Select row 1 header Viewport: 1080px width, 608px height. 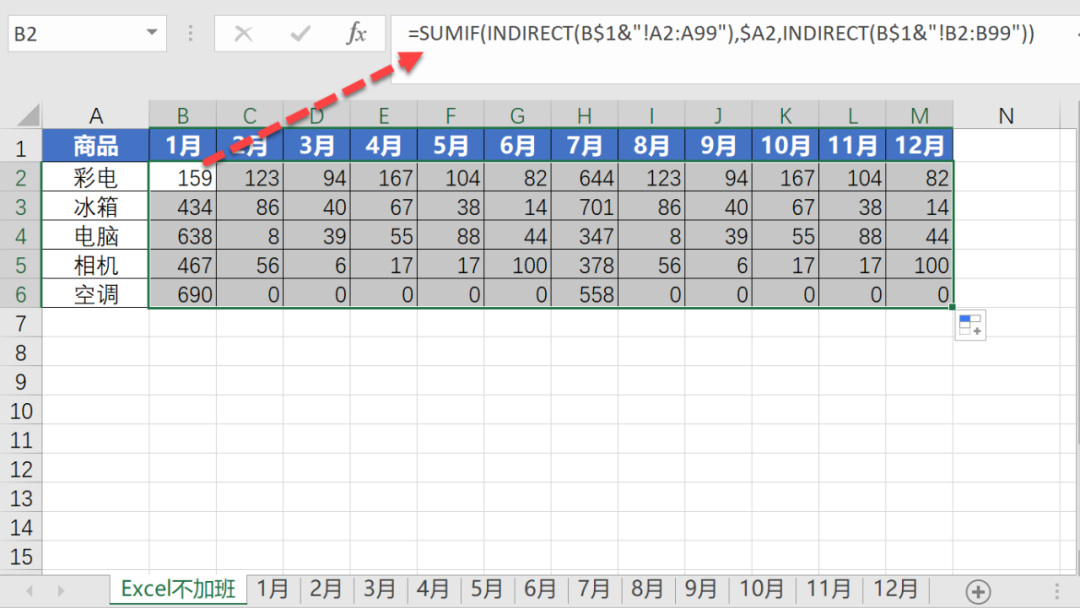tap(21, 147)
